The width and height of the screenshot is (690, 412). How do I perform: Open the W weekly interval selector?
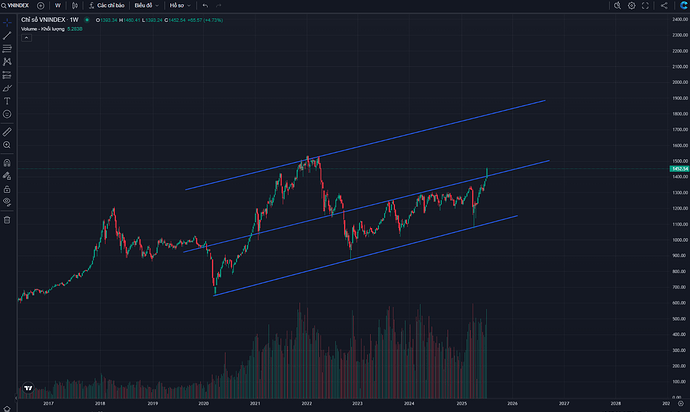click(x=58, y=5)
